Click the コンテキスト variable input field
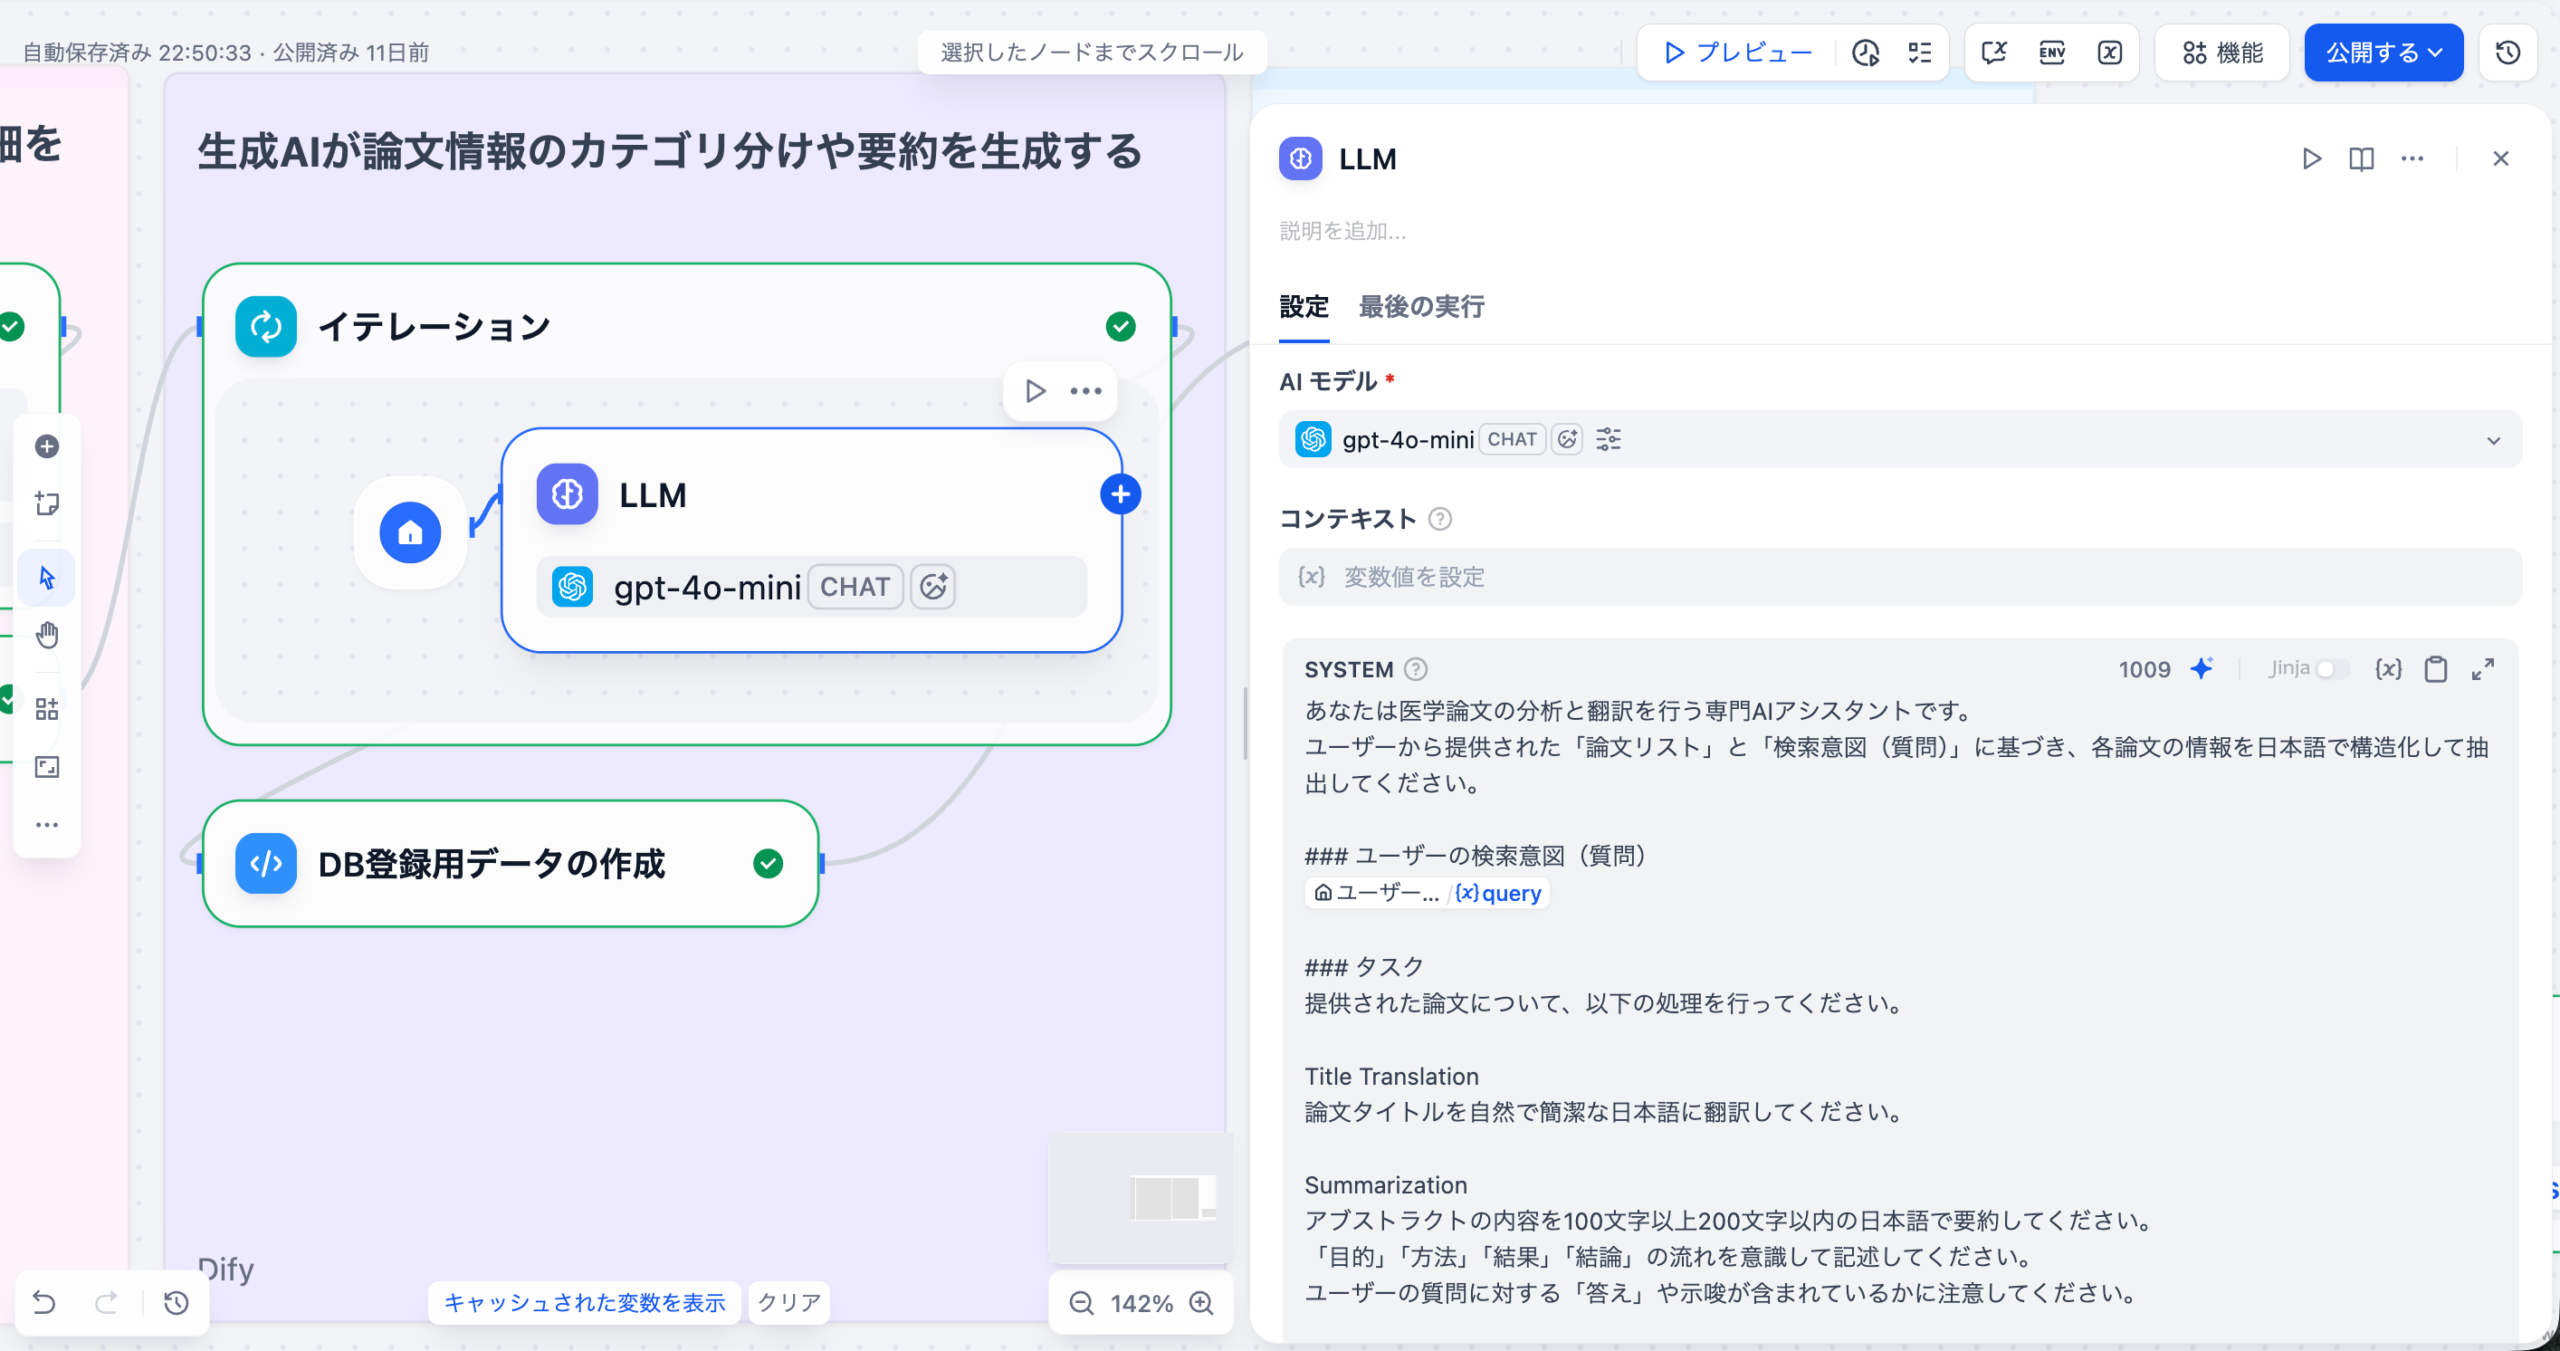This screenshot has width=2560, height=1351. [x=1900, y=577]
